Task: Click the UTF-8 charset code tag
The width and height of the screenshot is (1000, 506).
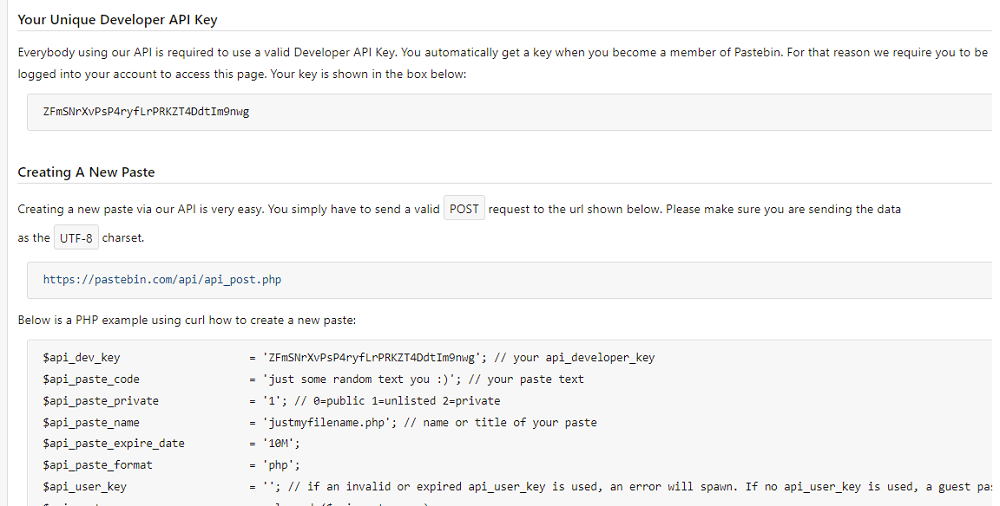Action: (76, 239)
